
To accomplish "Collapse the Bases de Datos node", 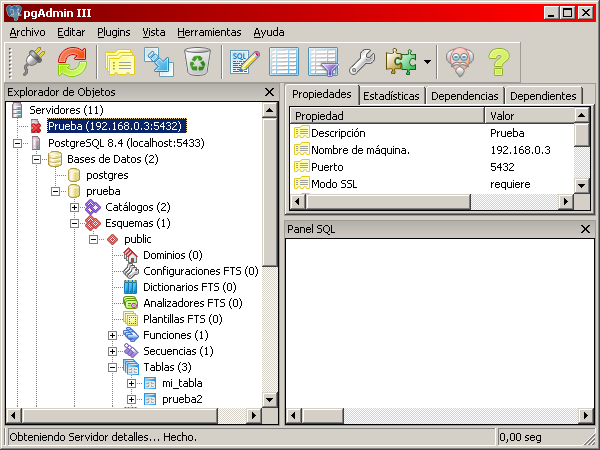I will tap(36, 160).
